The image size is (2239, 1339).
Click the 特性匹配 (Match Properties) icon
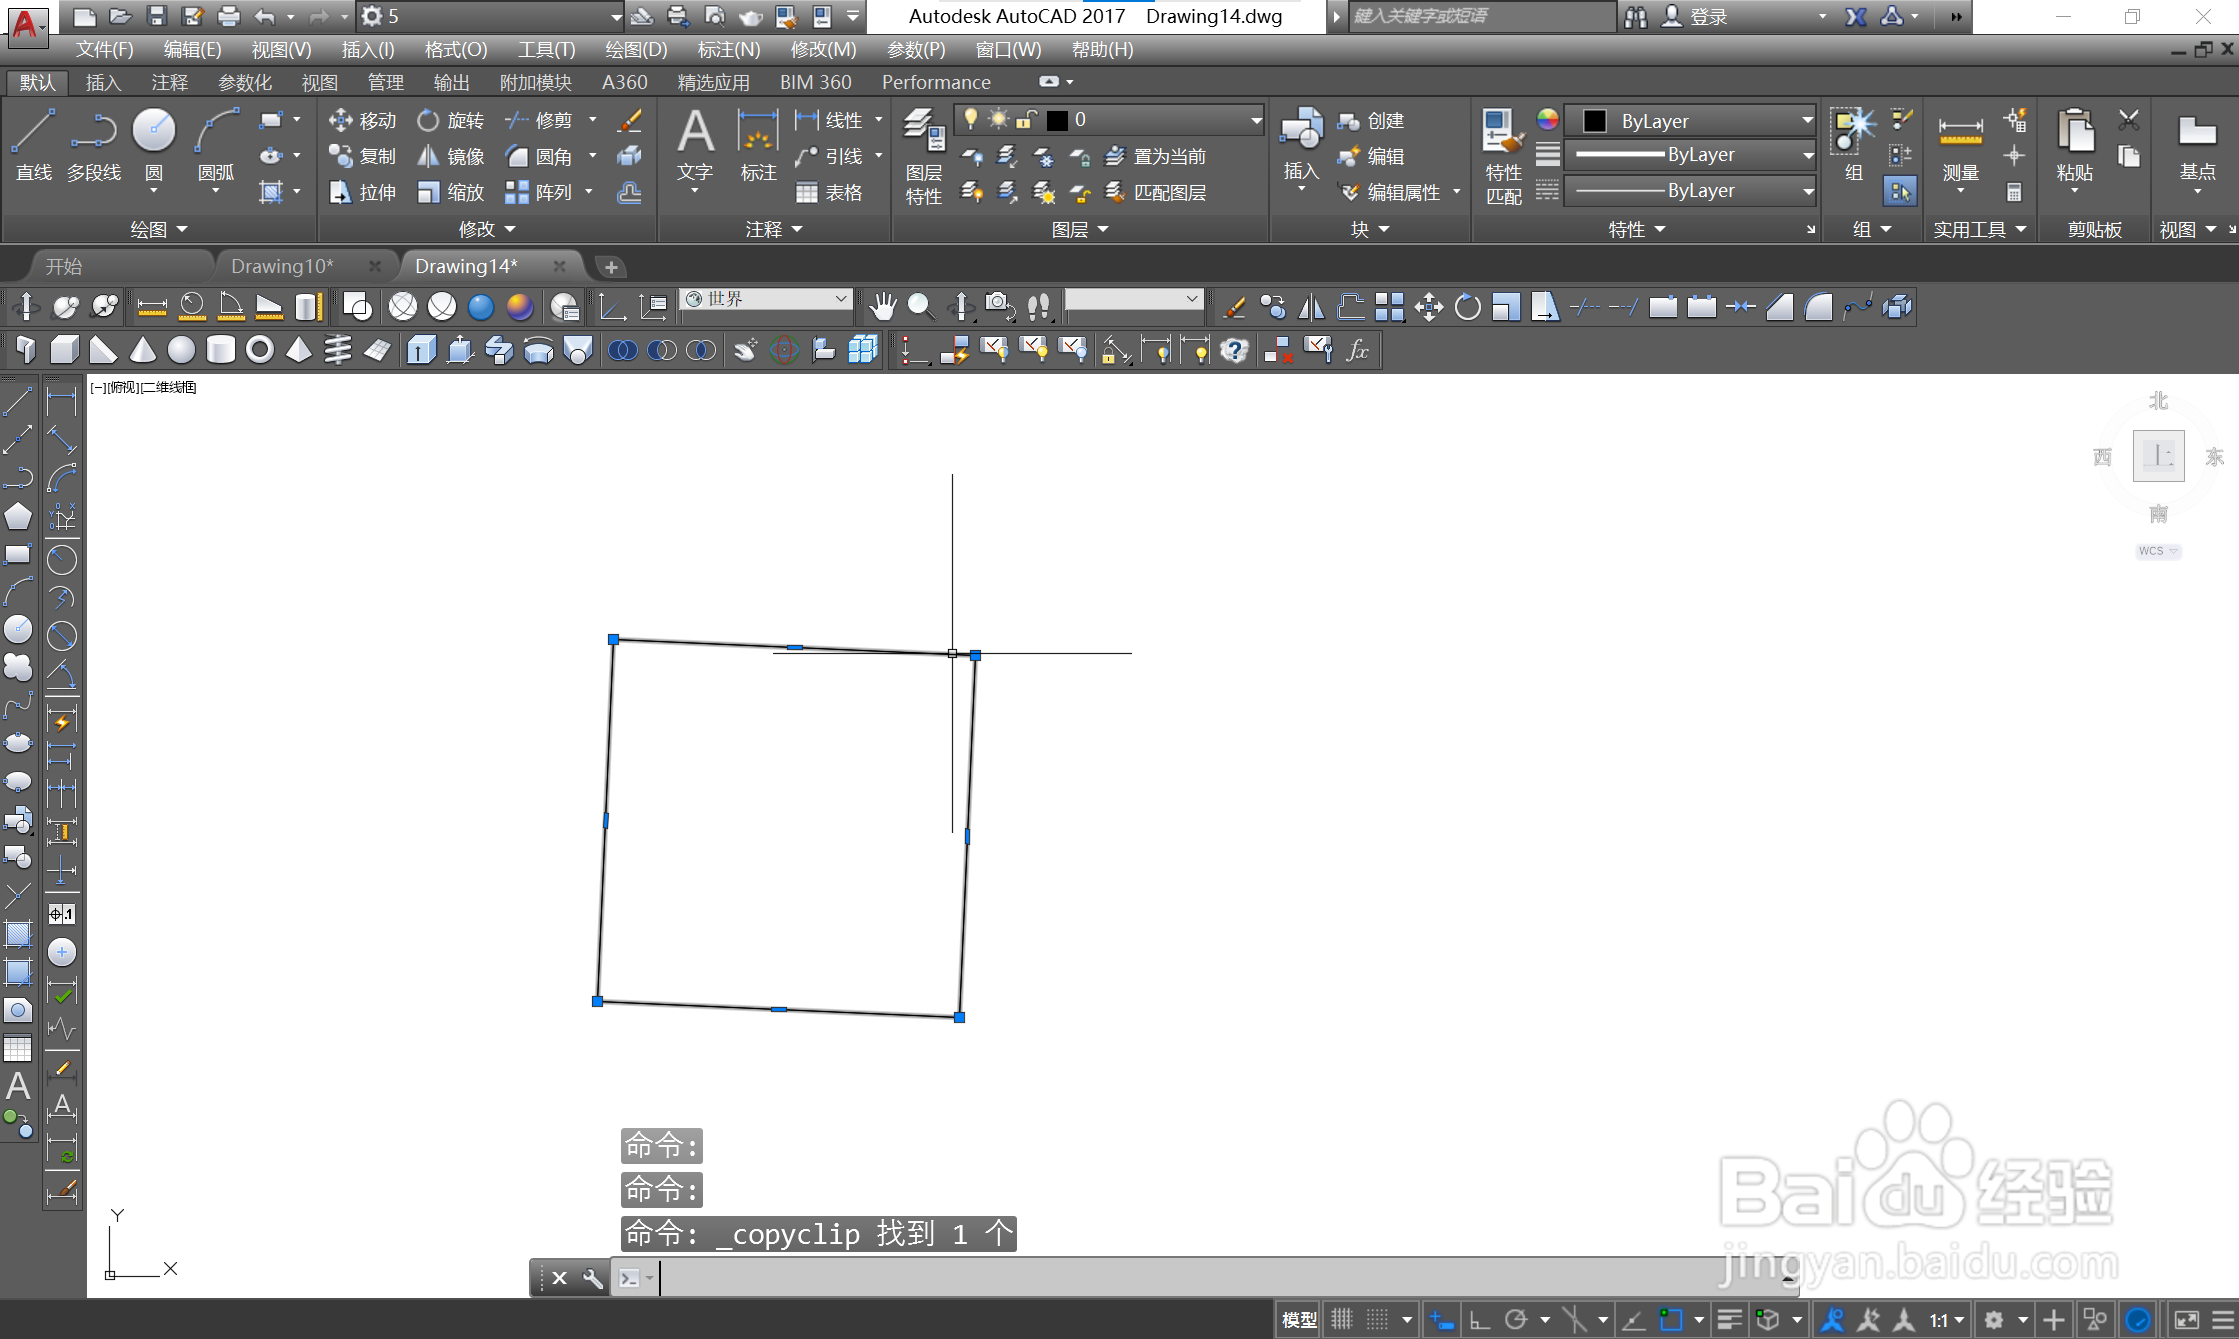1503,156
